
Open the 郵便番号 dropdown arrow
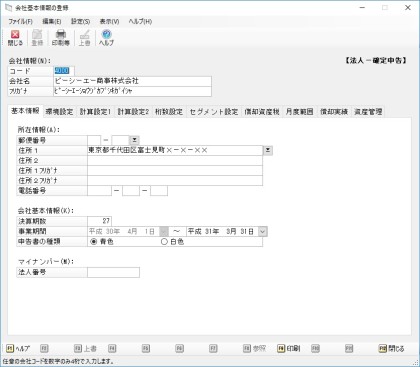134,140
